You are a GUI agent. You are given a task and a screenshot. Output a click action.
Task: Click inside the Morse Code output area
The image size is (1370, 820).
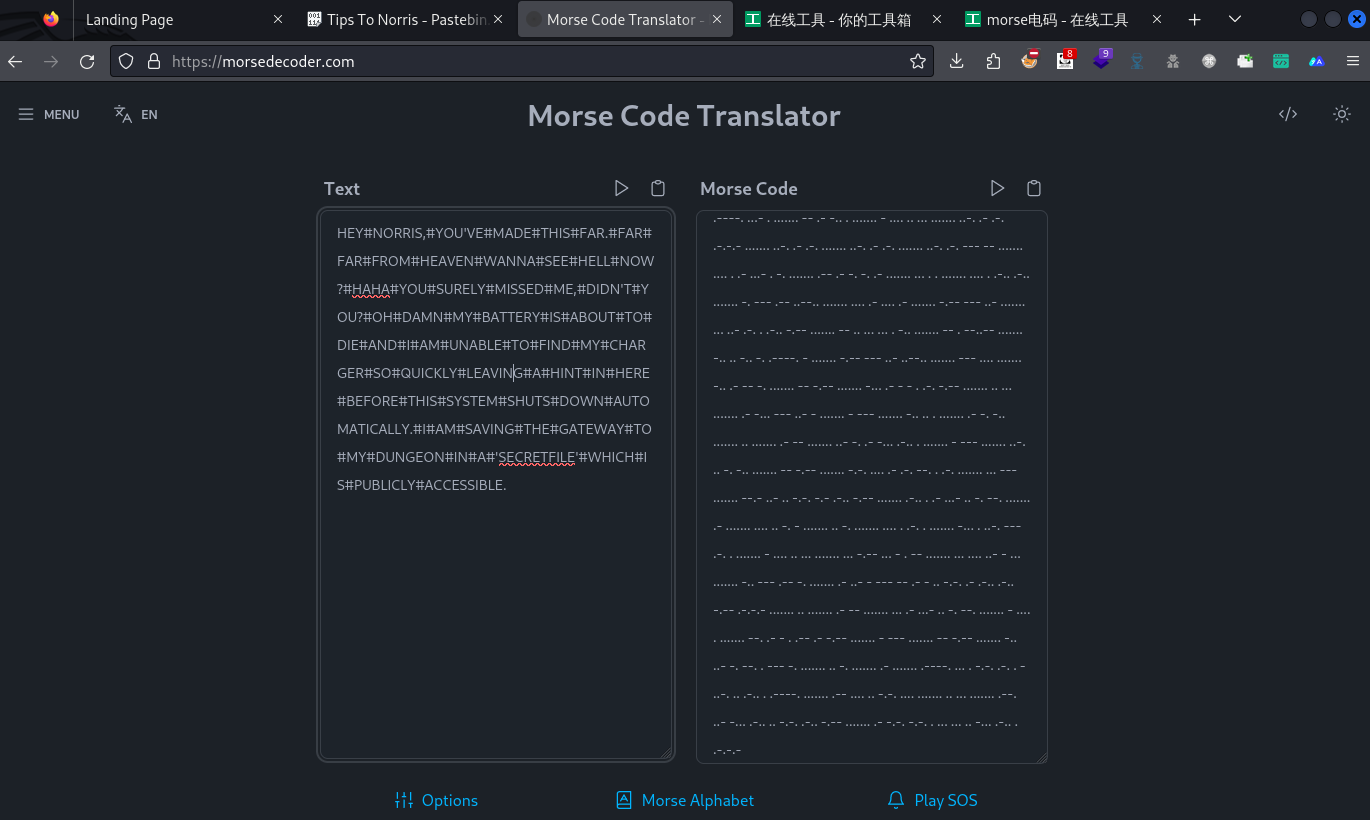point(872,487)
